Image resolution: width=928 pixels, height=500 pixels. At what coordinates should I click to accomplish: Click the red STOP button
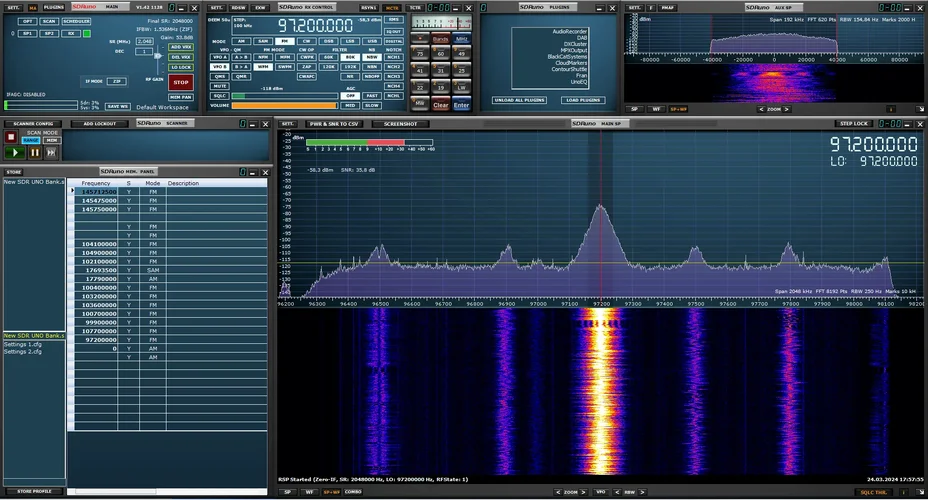pos(181,82)
